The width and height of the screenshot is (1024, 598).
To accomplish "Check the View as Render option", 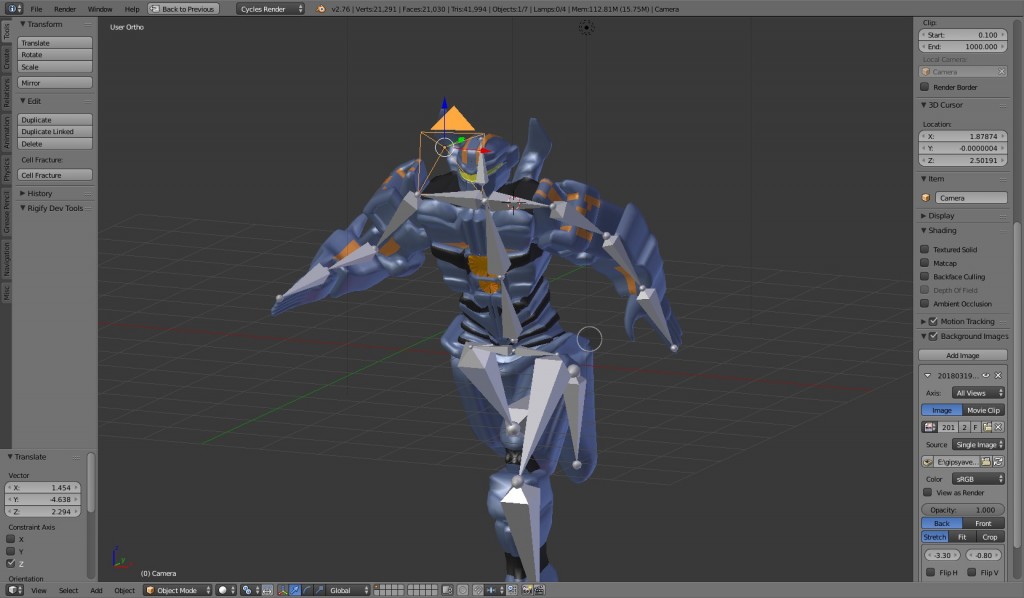I will [928, 492].
